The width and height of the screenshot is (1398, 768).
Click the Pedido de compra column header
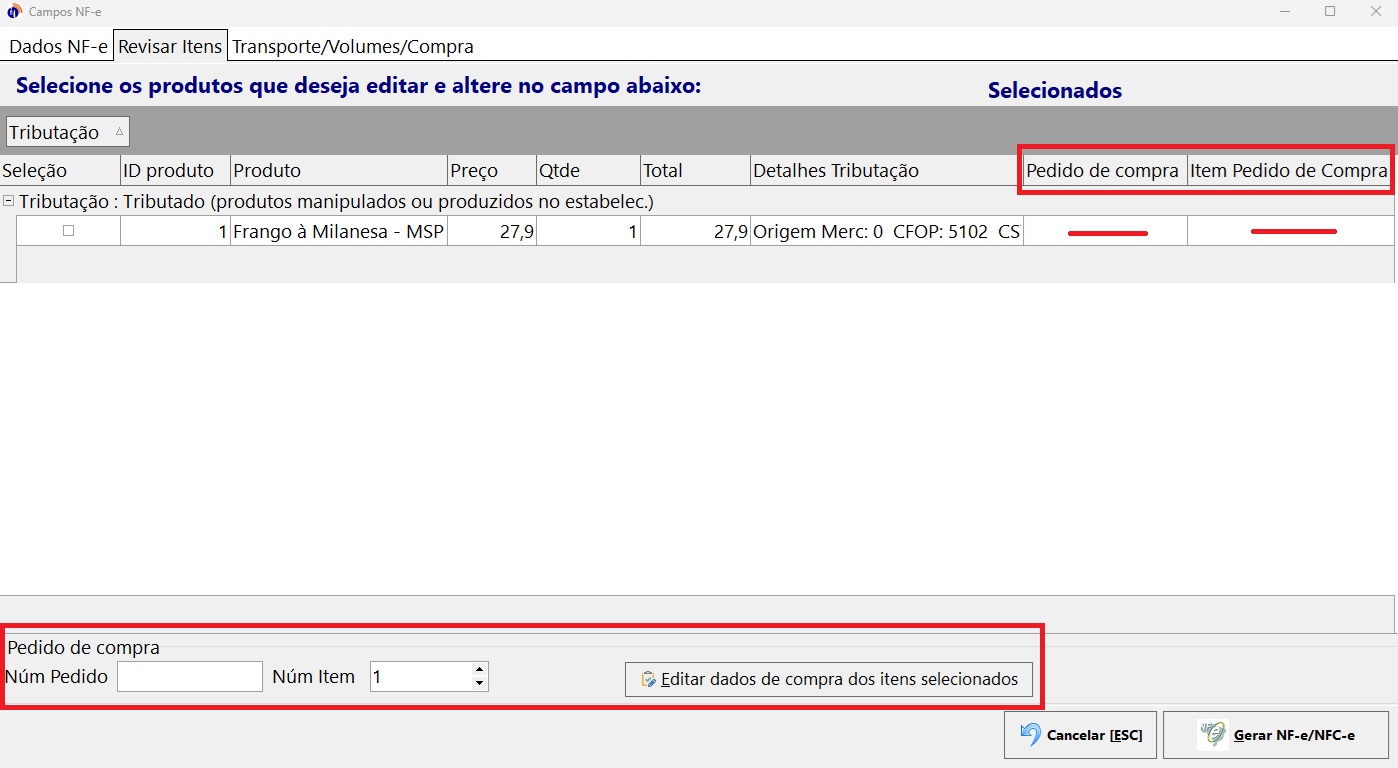tap(1103, 171)
